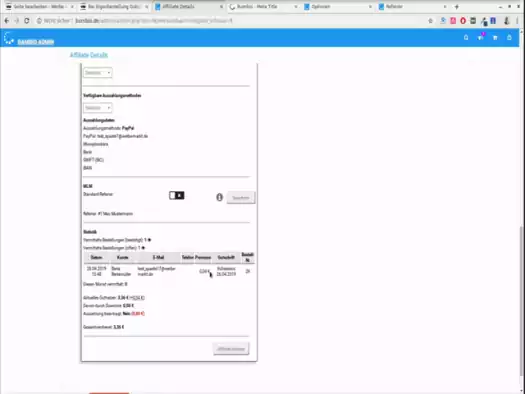Click the dot next to confirmed orders count
The width and height of the screenshot is (525, 394).
pos(149,240)
